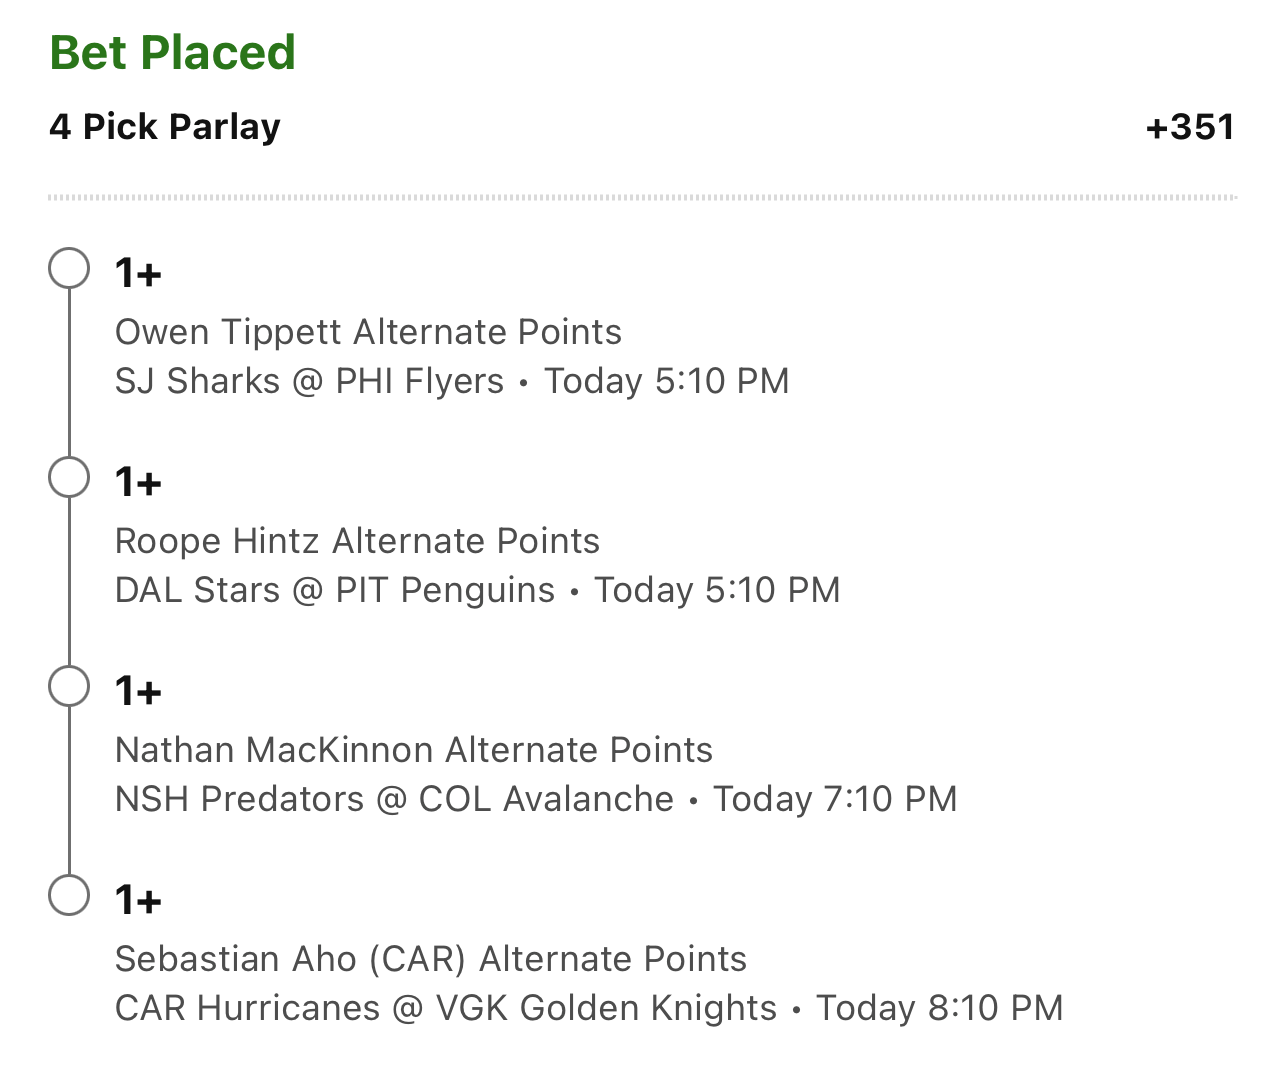View the SJ Sharks @ PHI Flyers game
This screenshot has width=1284, height=1073.
(x=310, y=381)
